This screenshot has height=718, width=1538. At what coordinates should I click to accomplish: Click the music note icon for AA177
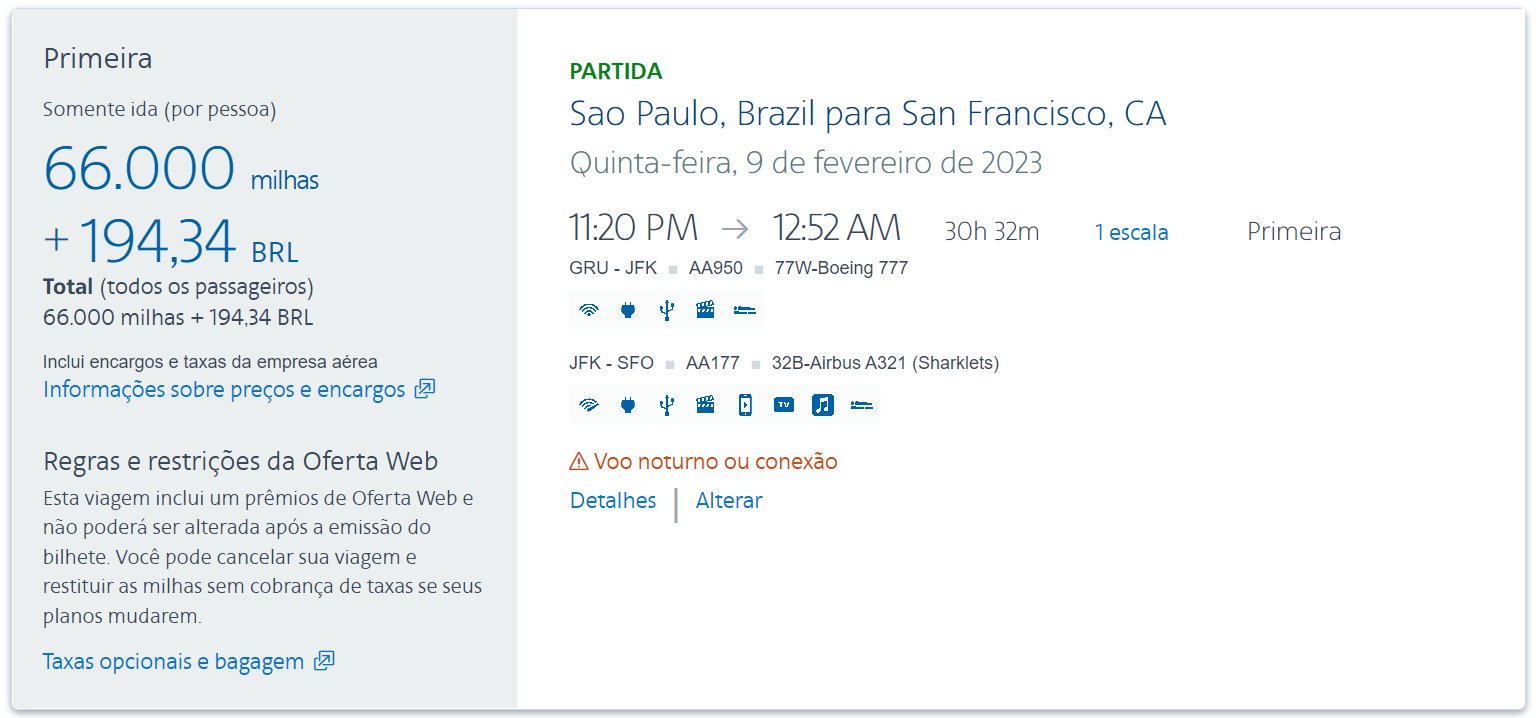822,405
